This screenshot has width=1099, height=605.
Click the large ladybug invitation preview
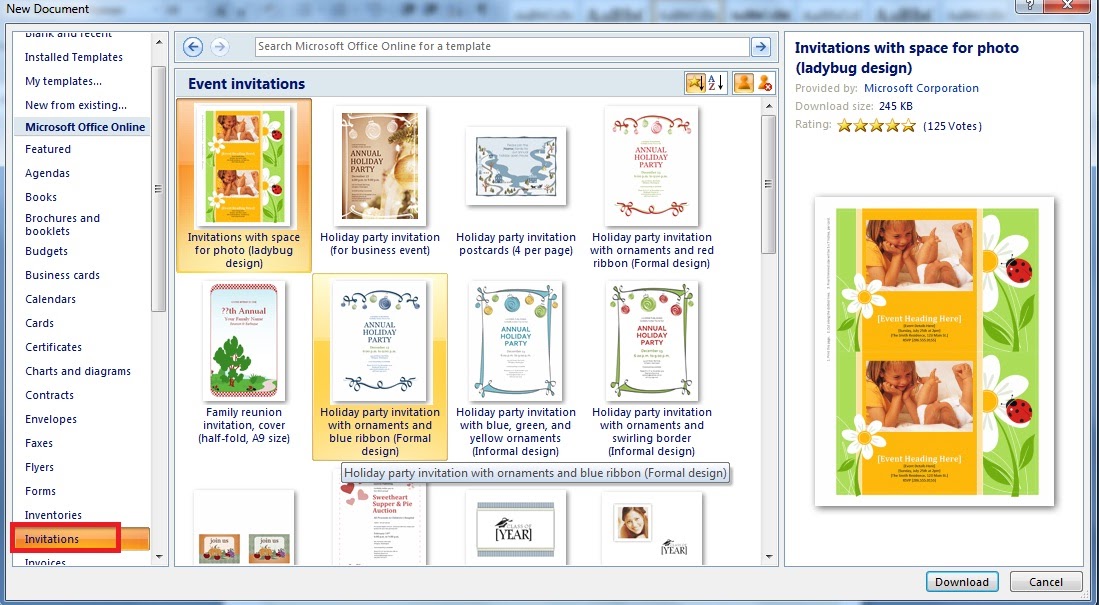click(x=934, y=351)
